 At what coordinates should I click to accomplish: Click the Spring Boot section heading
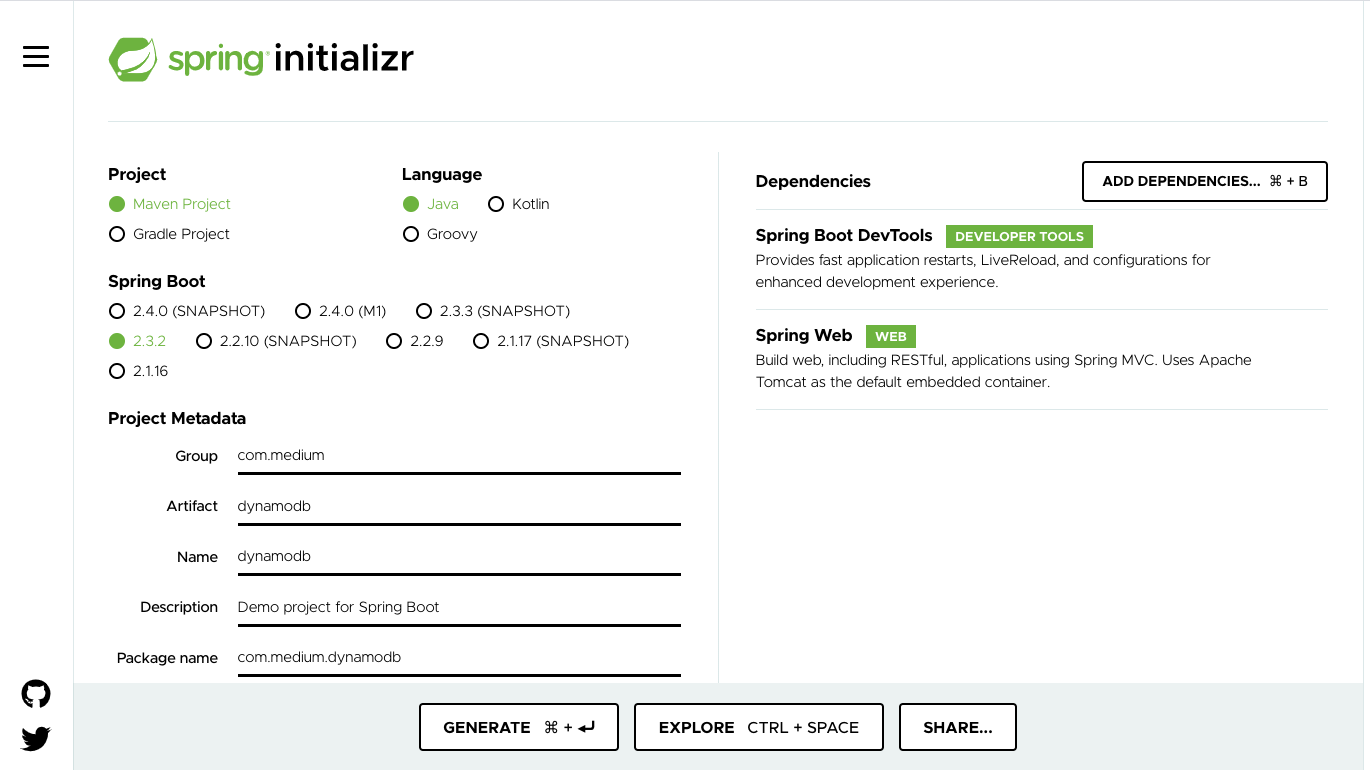157,281
